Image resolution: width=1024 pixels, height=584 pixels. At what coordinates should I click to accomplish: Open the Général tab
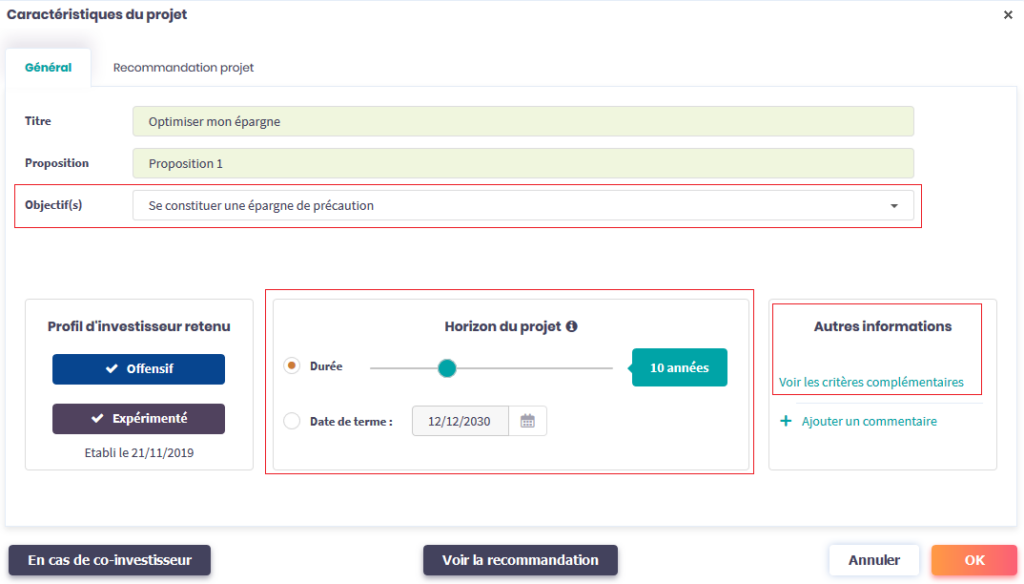point(48,68)
